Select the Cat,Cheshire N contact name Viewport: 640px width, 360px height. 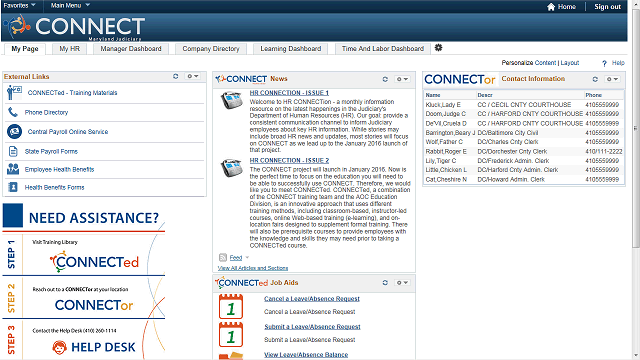pos(446,180)
